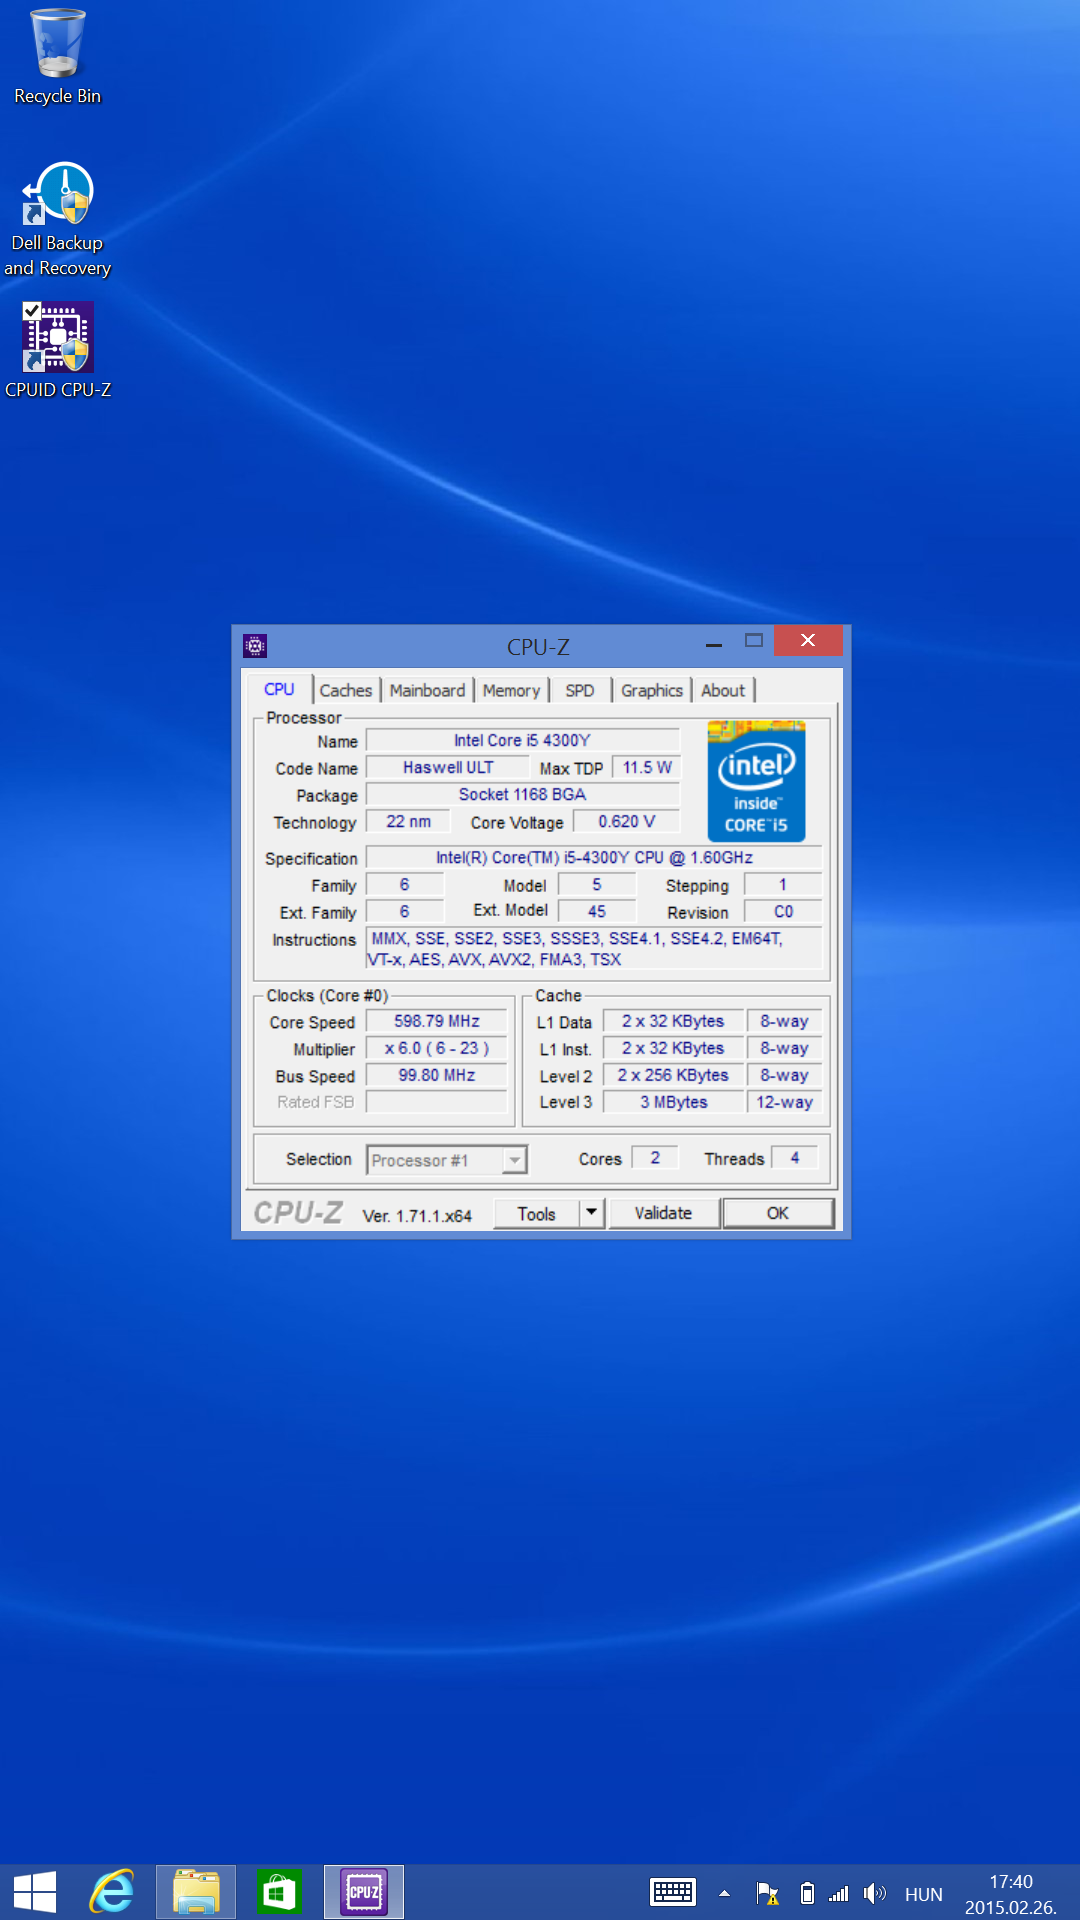Viewport: 1080px width, 1920px height.
Task: Click the volume speaker tray icon
Action: [875, 1893]
